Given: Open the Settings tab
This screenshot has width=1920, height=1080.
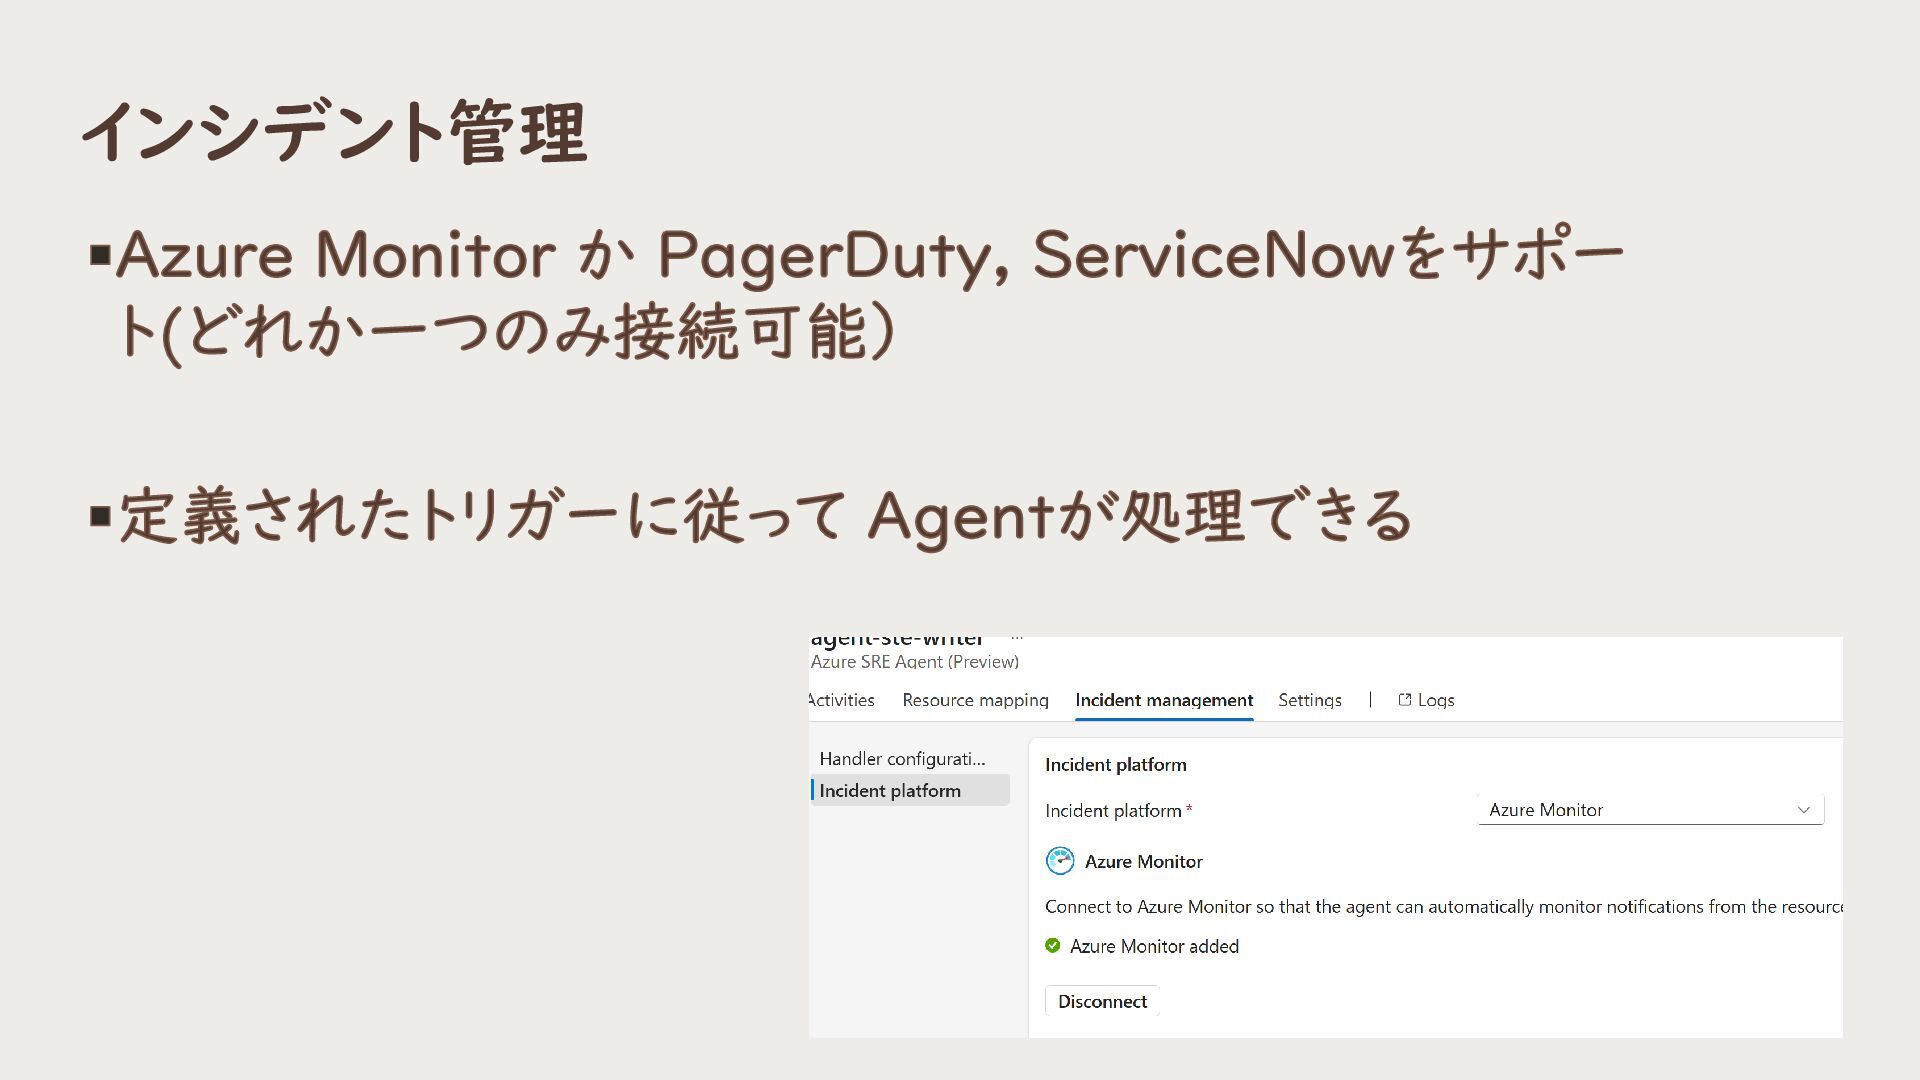Looking at the screenshot, I should coord(1310,700).
